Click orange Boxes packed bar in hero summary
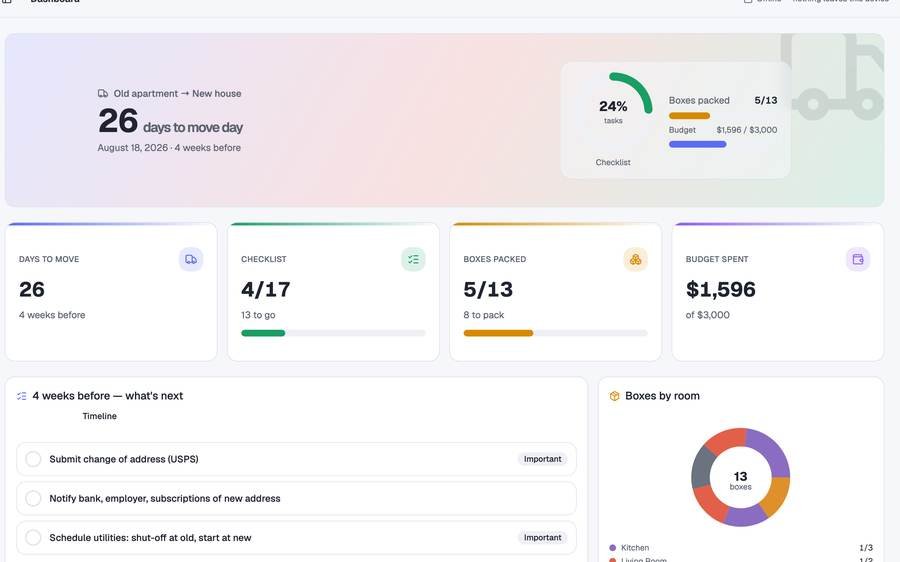Viewport: 900px width, 562px height. tap(689, 116)
